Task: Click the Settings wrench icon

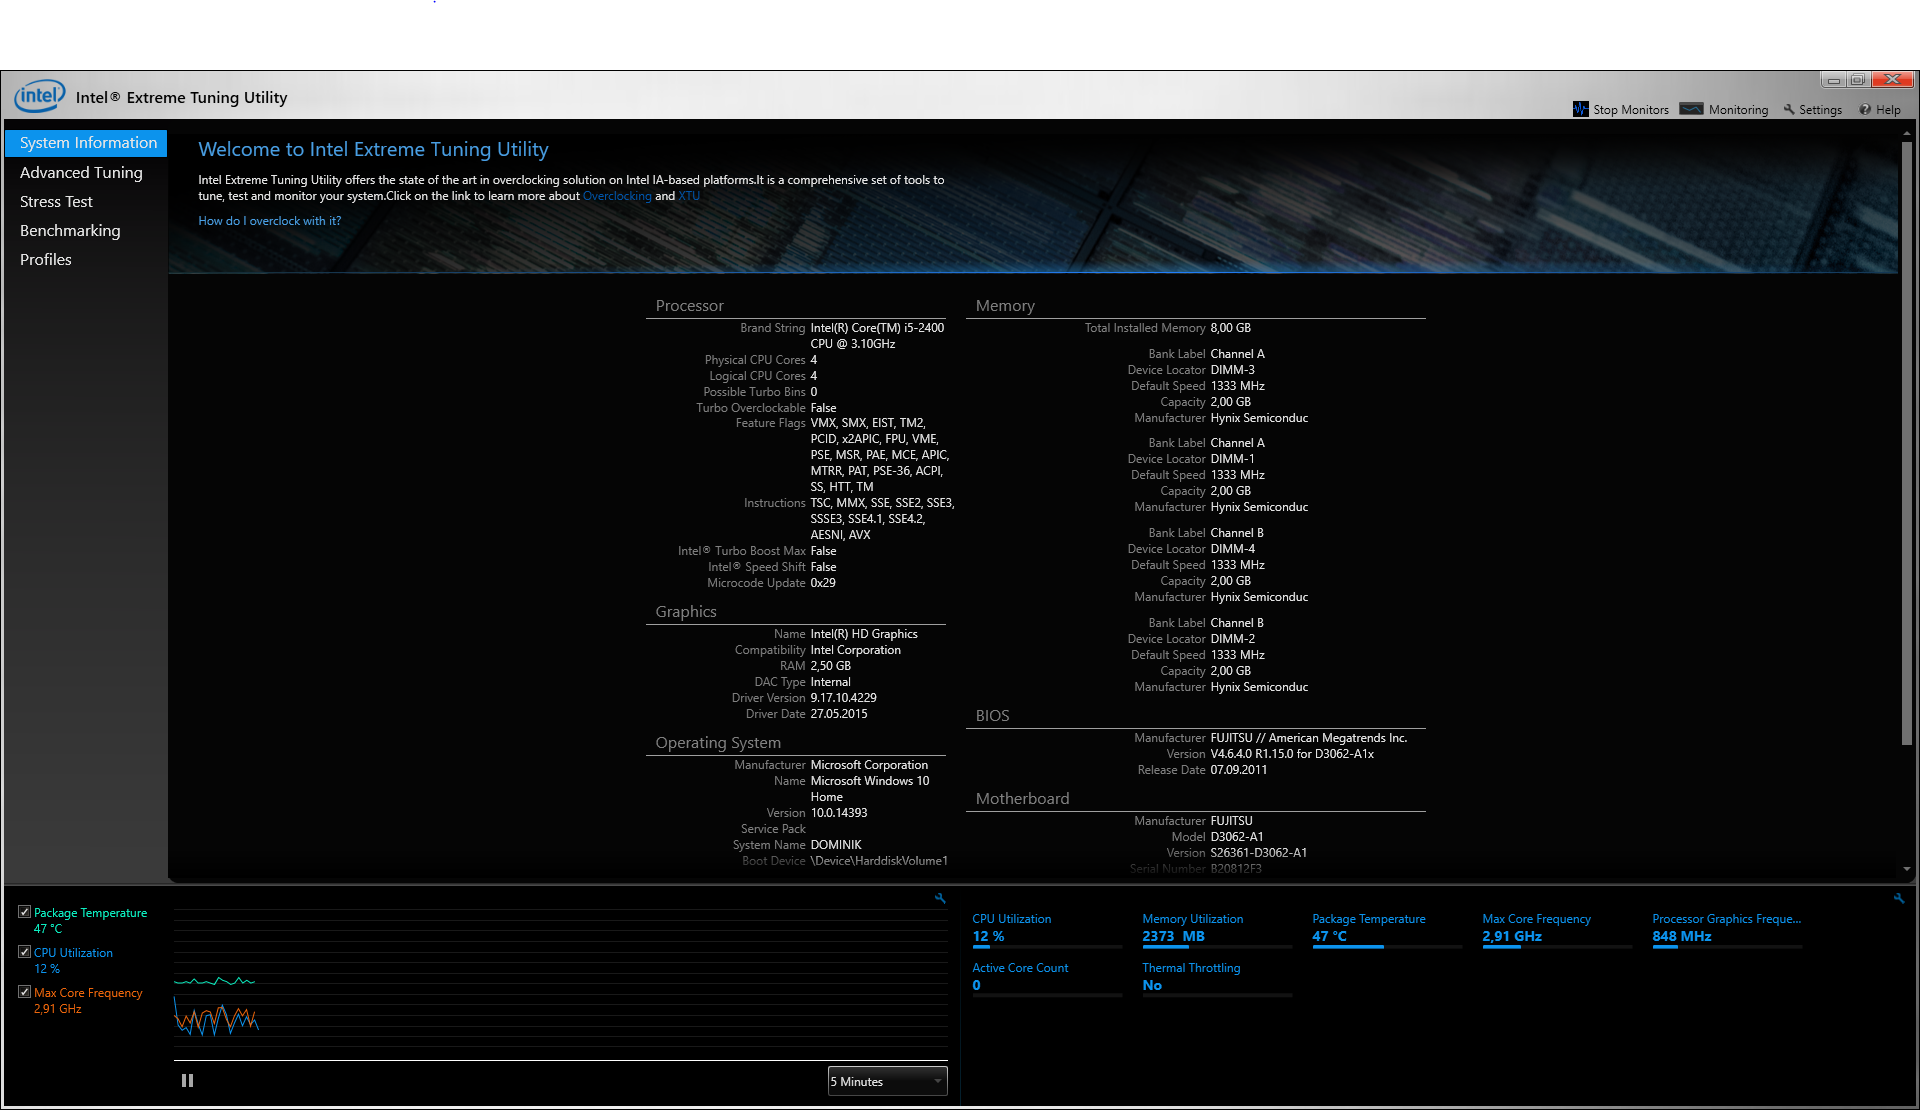Action: pyautogui.click(x=1789, y=109)
